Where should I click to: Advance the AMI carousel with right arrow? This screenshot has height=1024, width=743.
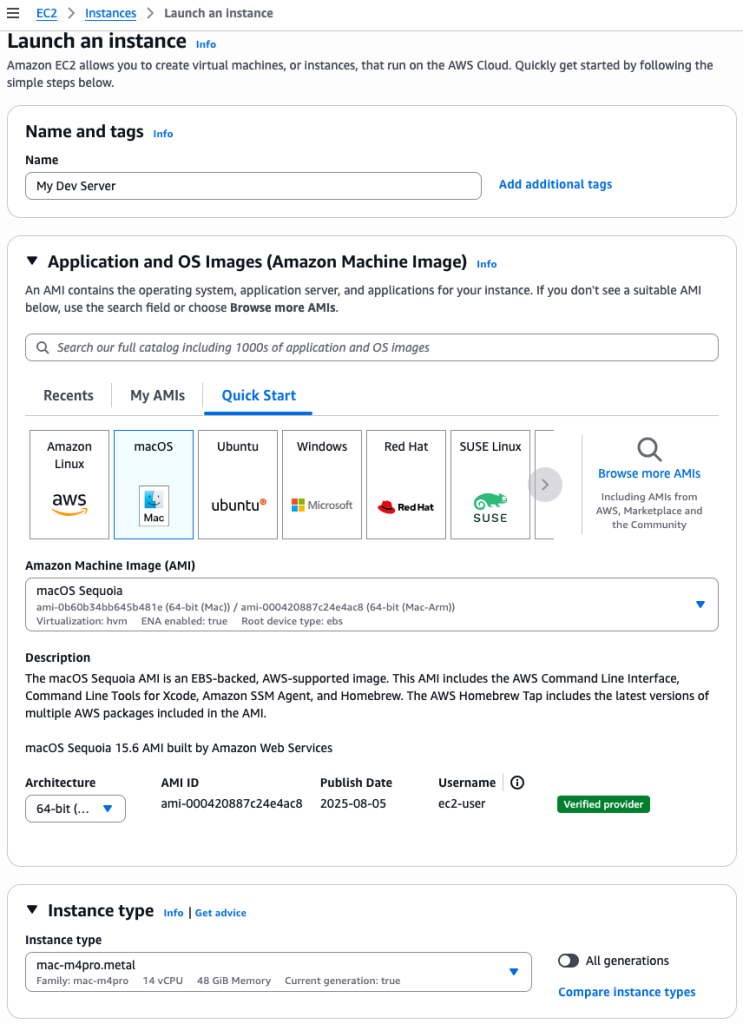click(545, 484)
